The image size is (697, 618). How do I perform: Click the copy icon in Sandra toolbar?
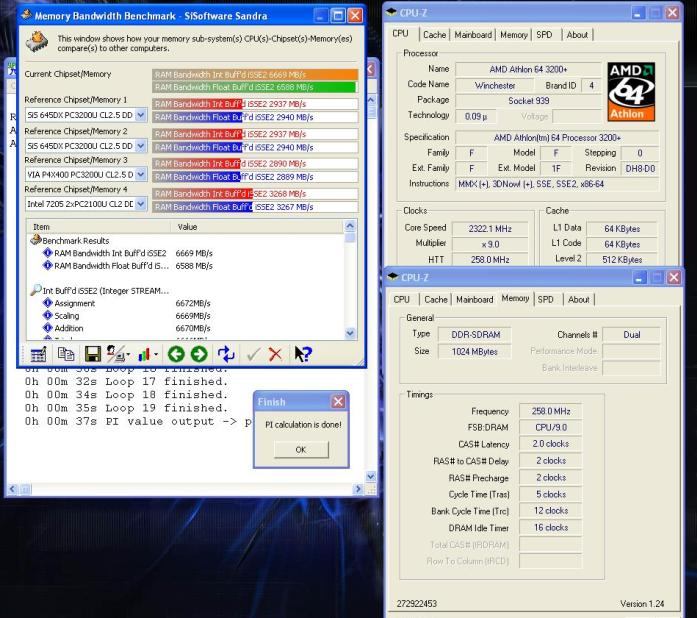(66, 354)
